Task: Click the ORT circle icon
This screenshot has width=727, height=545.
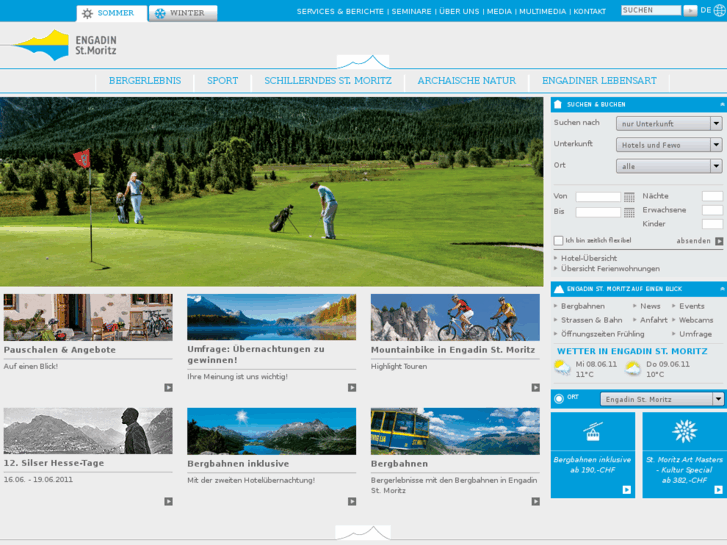Action: pos(559,398)
